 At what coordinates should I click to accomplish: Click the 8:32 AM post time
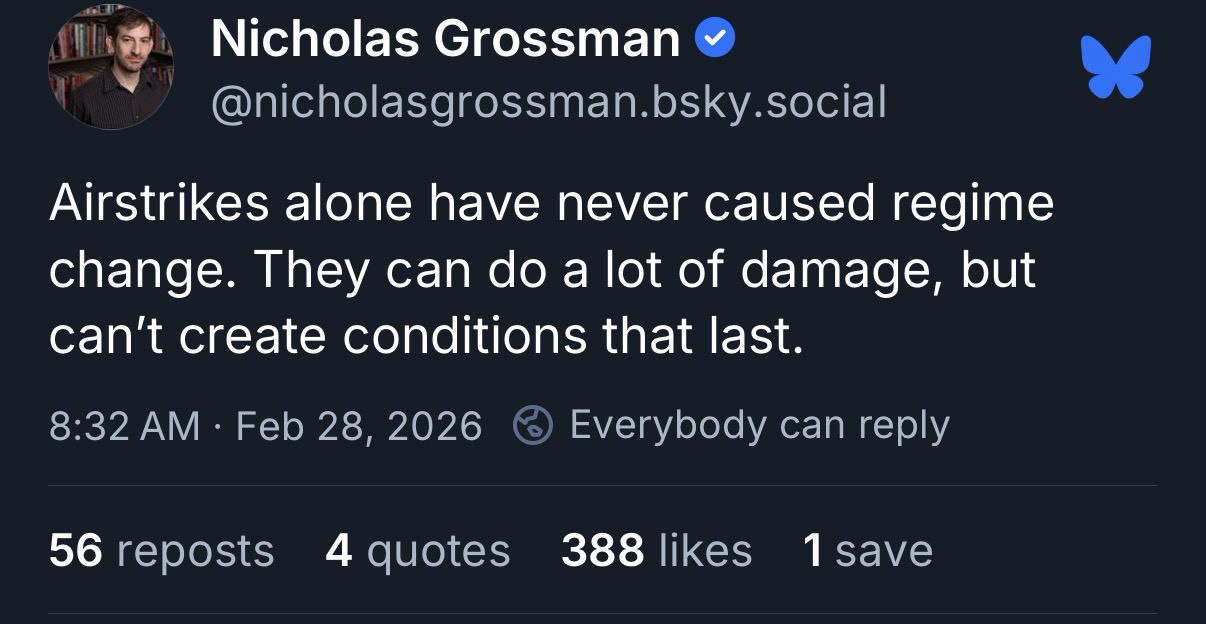click(x=123, y=425)
